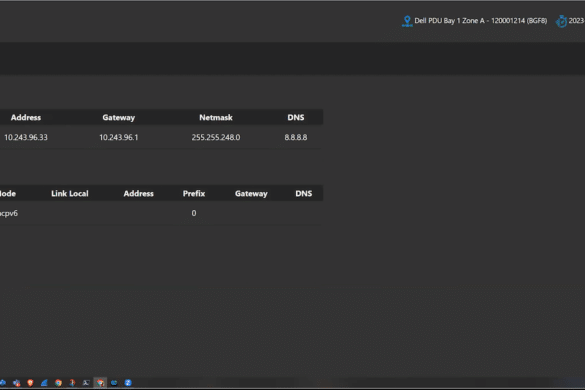The image size is (585, 390).
Task: Select IPv4 address 10.243.96.33
Action: click(x=26, y=137)
